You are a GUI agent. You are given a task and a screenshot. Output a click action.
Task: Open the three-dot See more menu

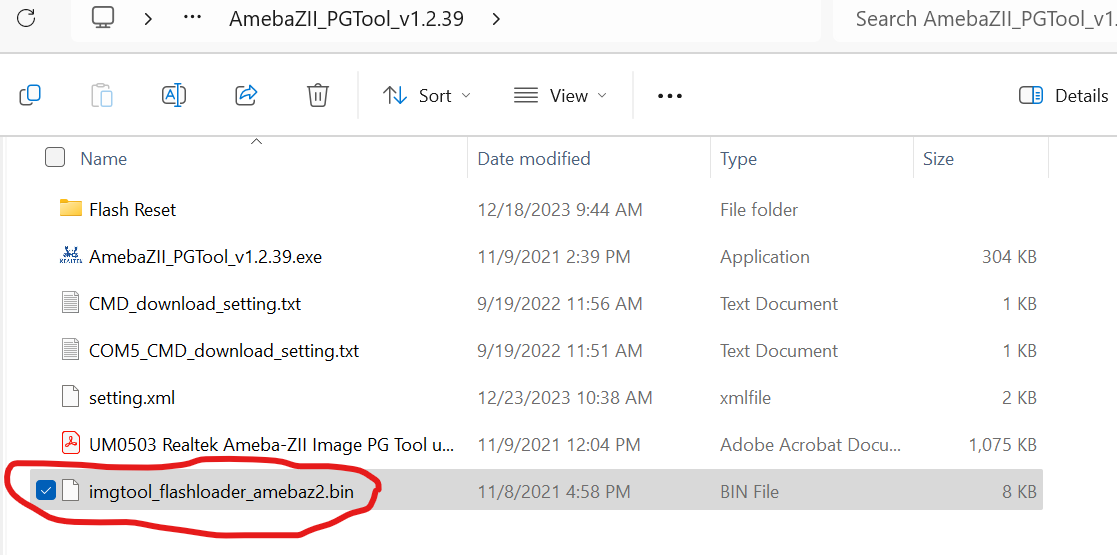(x=670, y=95)
